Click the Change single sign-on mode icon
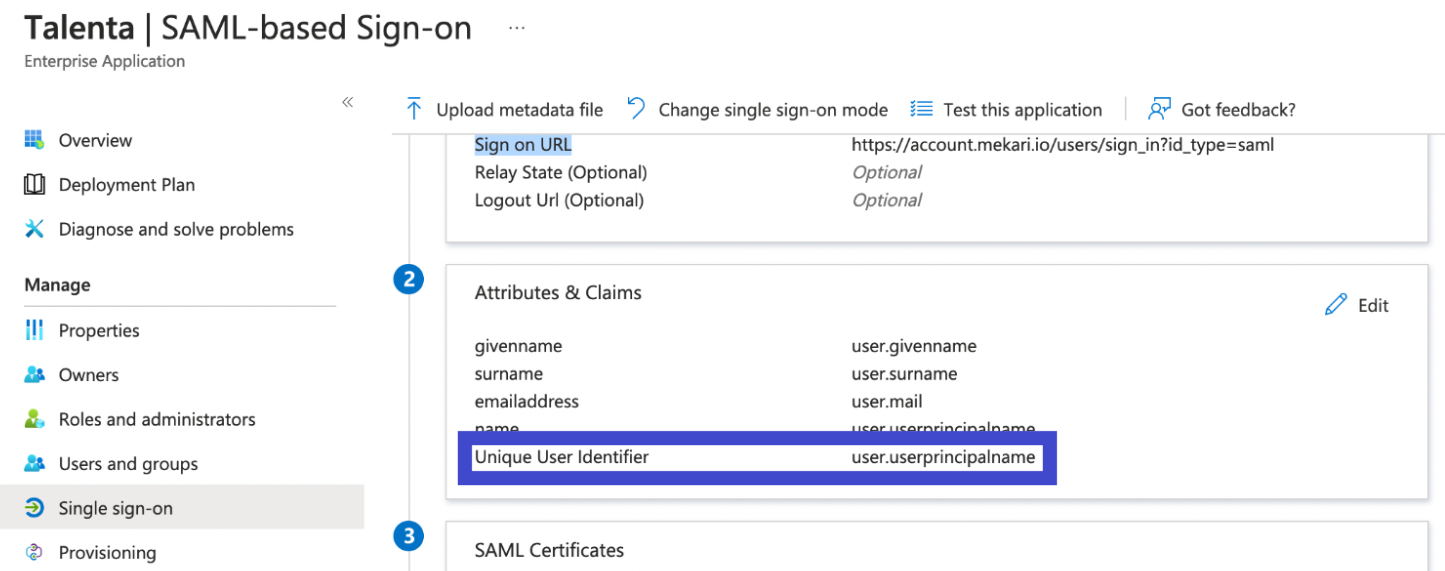 pos(636,109)
